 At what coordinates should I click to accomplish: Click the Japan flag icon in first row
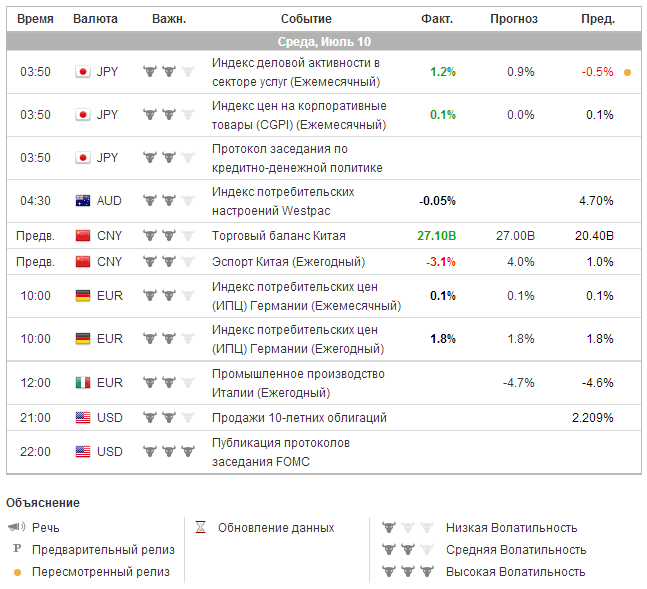83,72
